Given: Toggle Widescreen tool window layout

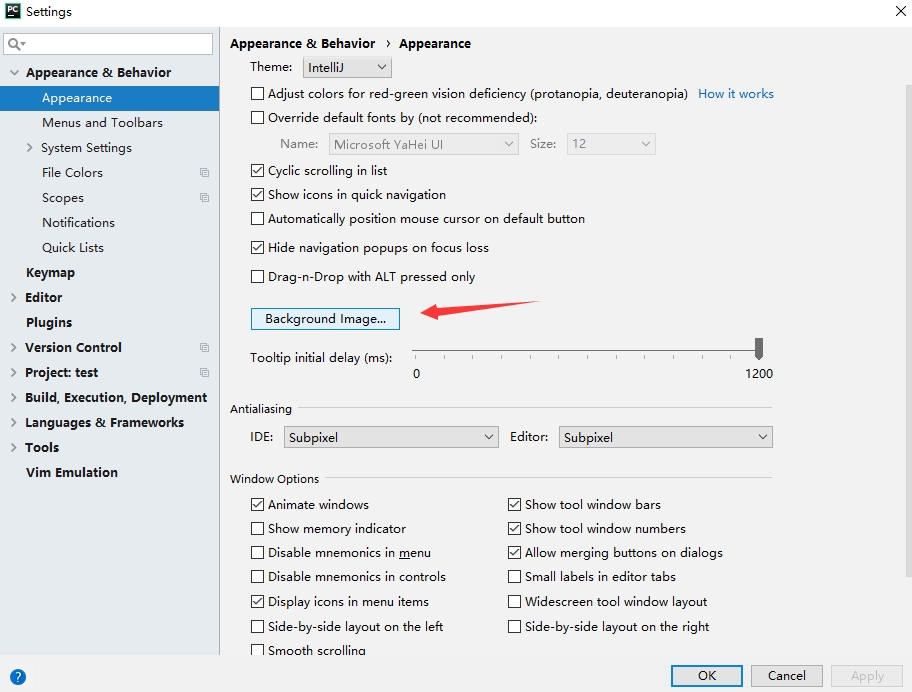Looking at the screenshot, I should coord(515,602).
